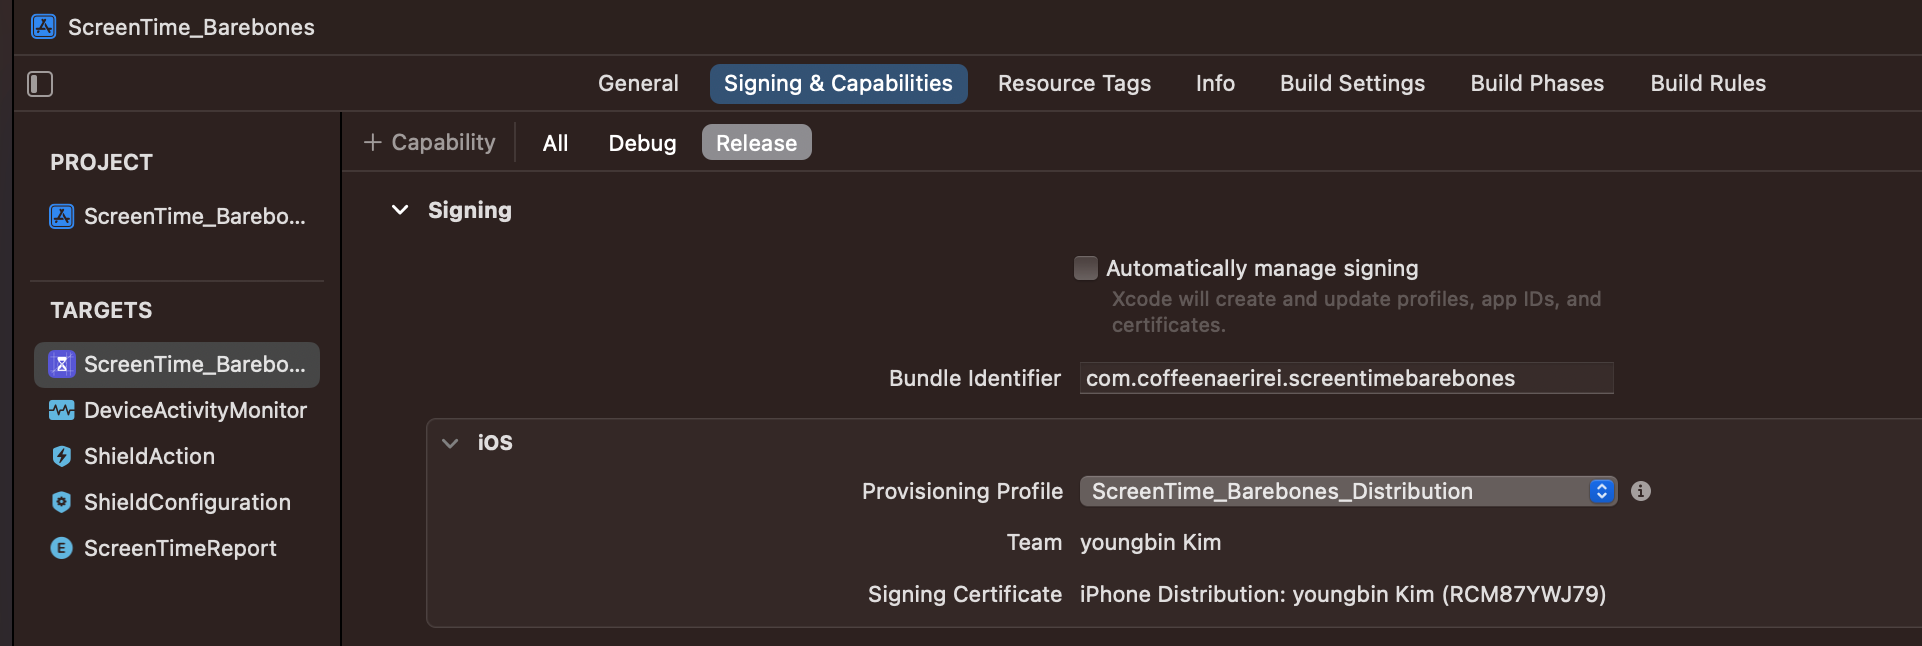
Task: Collapse the iOS signing subsection
Action: (450, 443)
